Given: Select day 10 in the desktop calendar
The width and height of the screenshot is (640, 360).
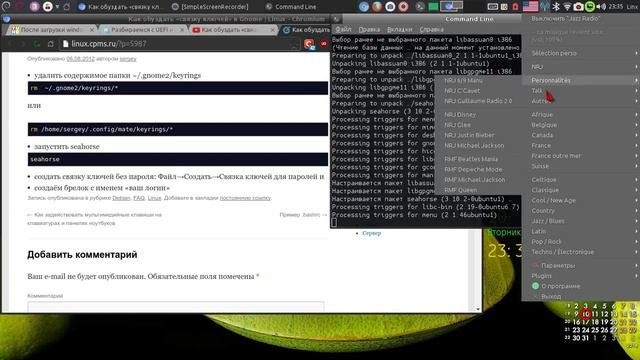Looking at the screenshot, I should click(586, 314).
